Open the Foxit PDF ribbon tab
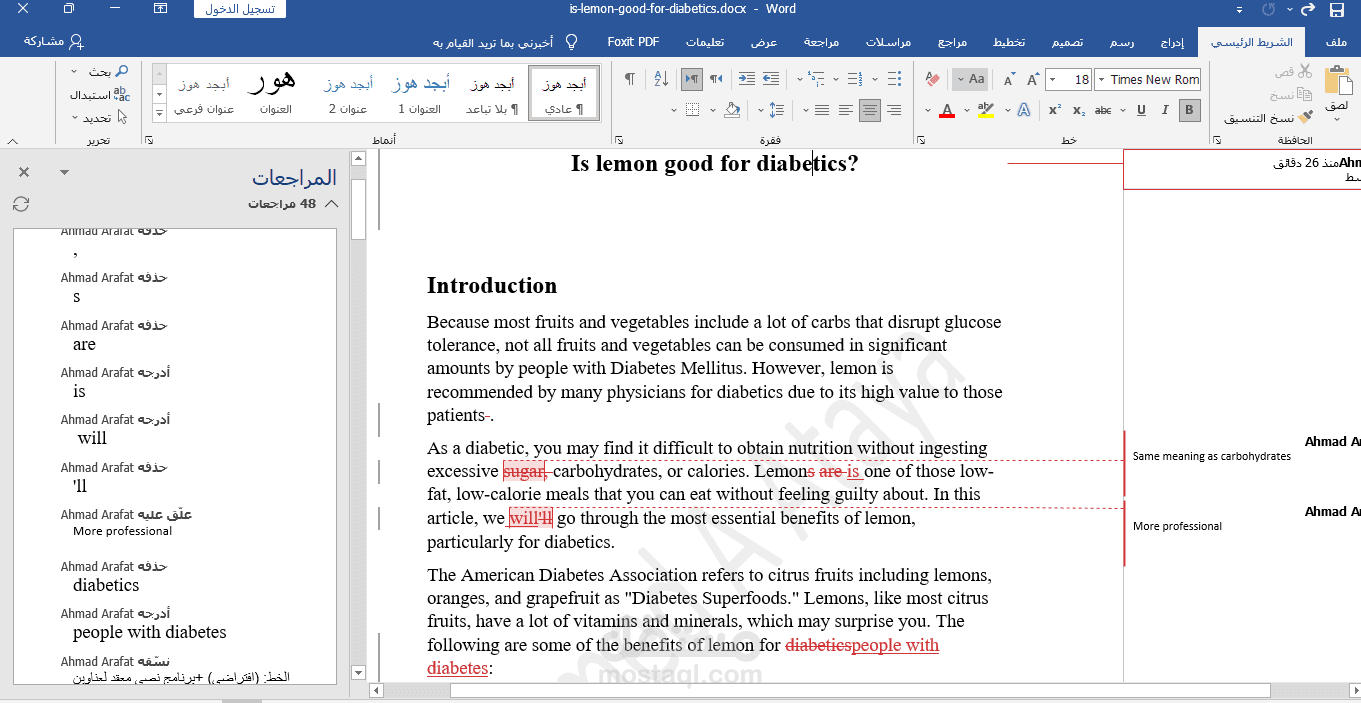Image resolution: width=1361 pixels, height=703 pixels. pyautogui.click(x=633, y=42)
